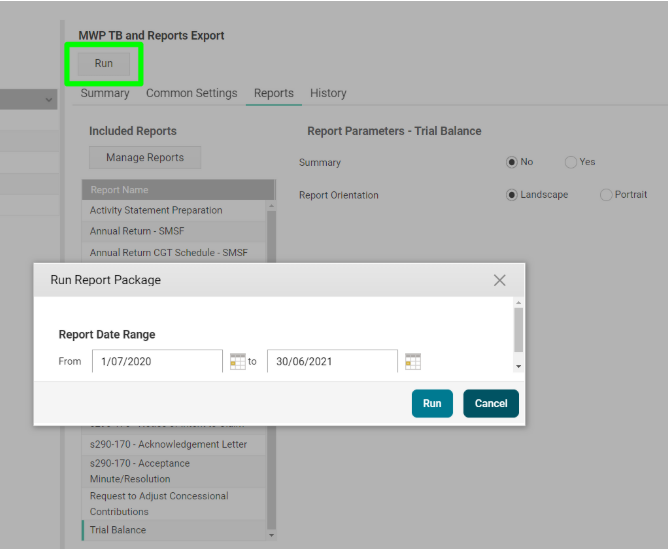Switch to the History tab
The width and height of the screenshot is (668, 549).
[x=328, y=93]
